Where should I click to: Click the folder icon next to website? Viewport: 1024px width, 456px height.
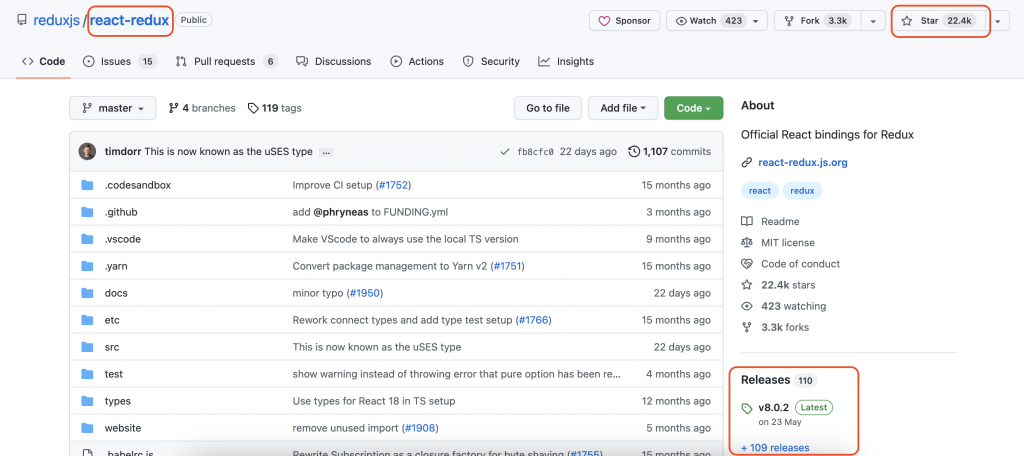click(88, 429)
